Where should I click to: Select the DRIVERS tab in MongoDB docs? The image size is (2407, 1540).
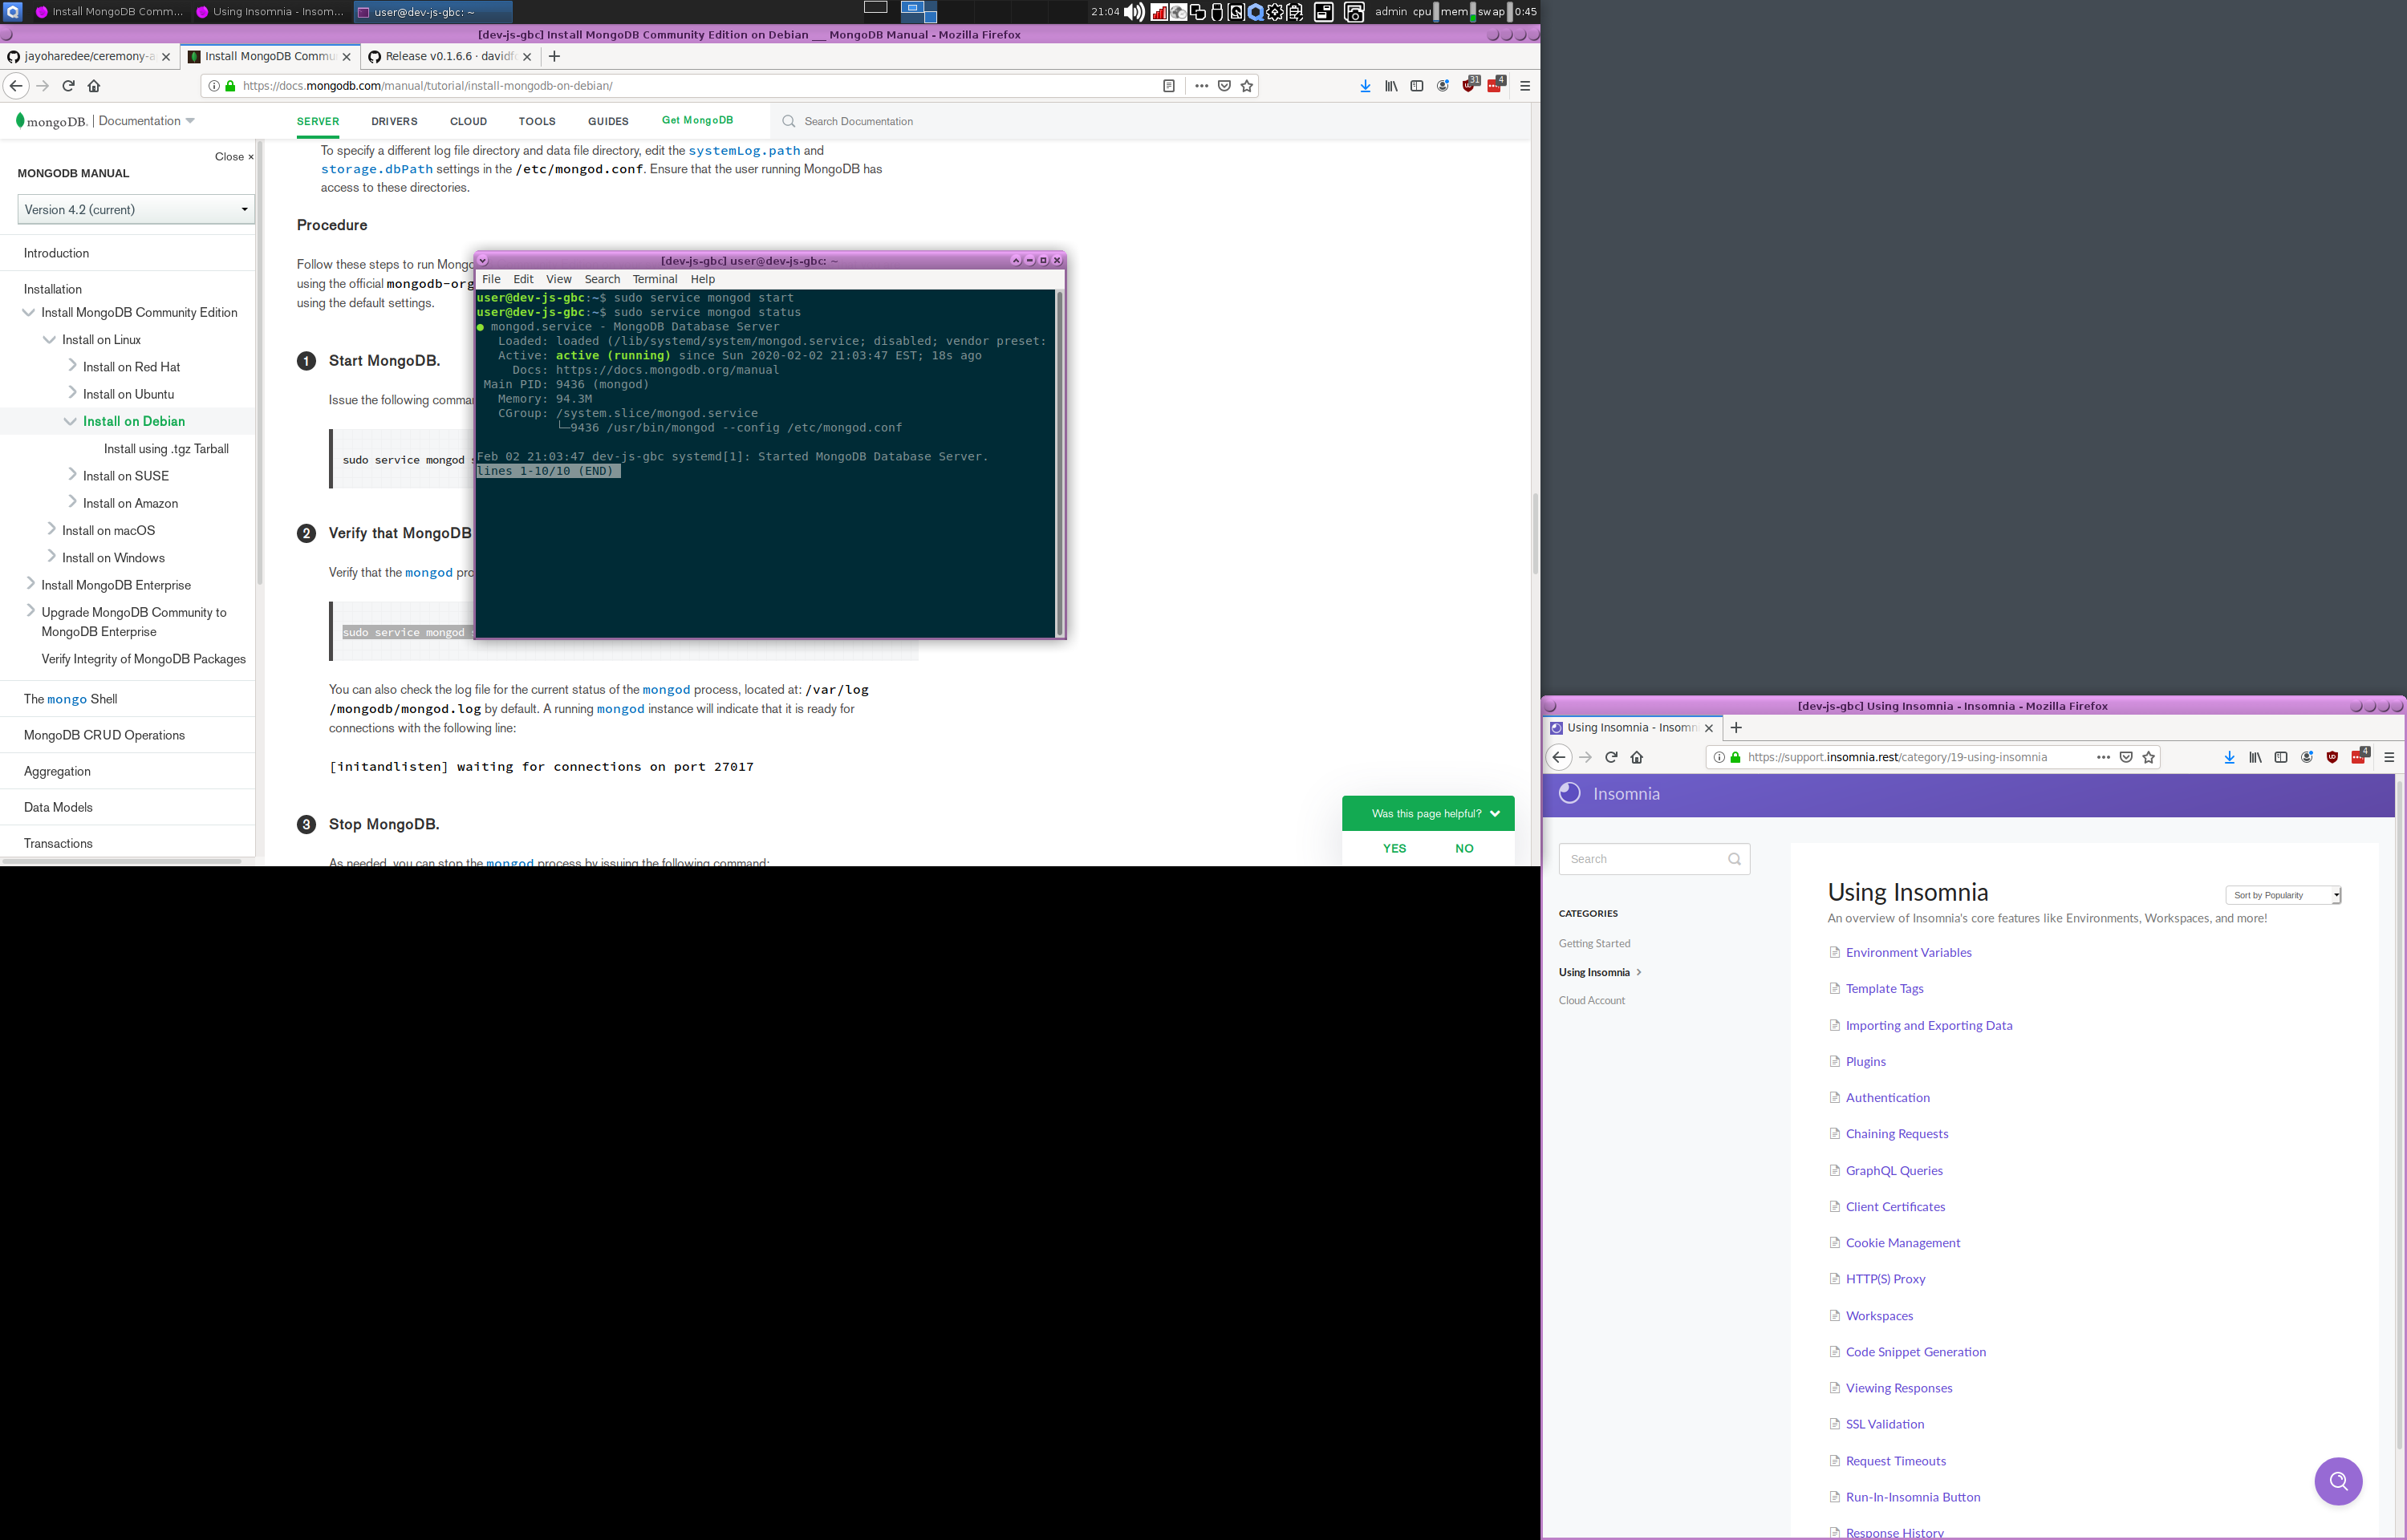(x=395, y=121)
